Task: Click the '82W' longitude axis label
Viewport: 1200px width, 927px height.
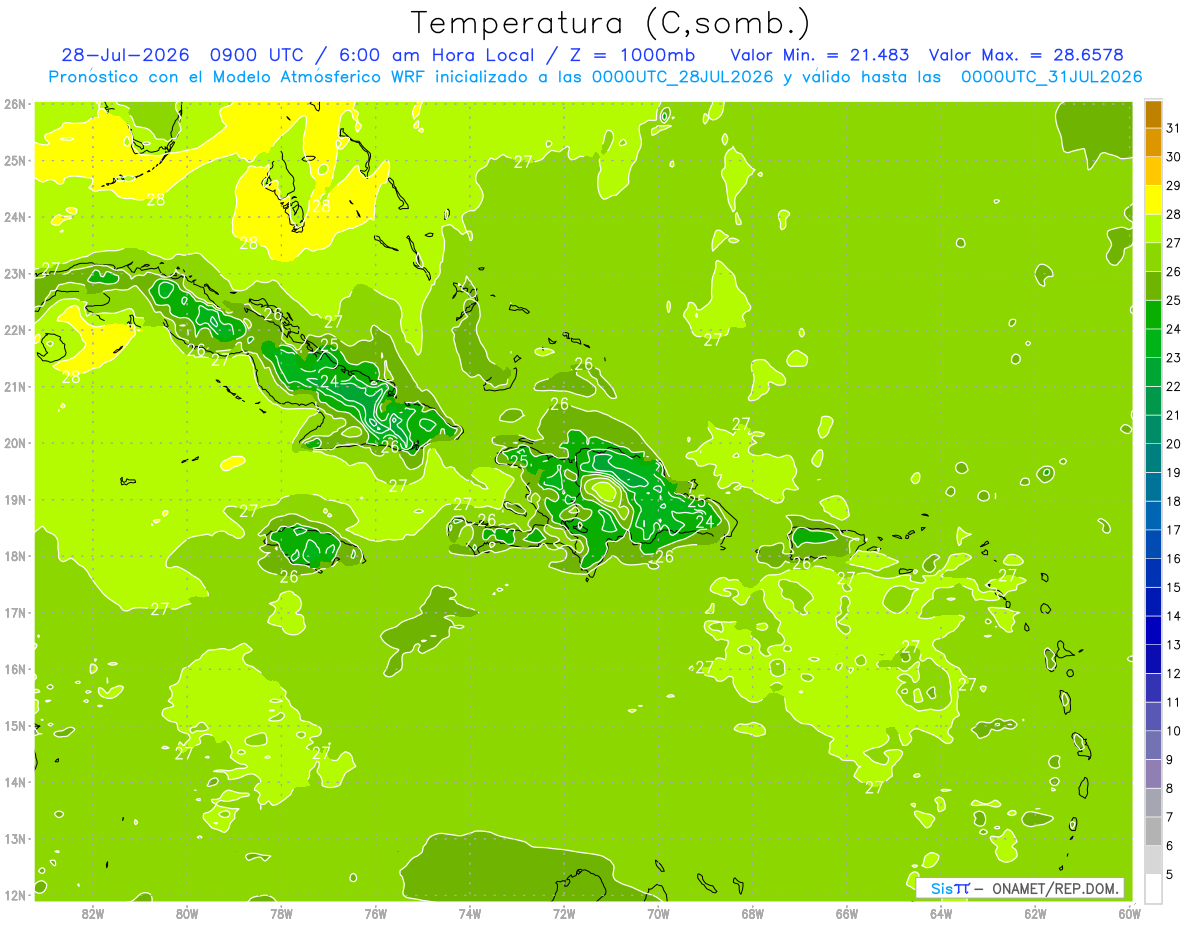Action: coord(93,913)
